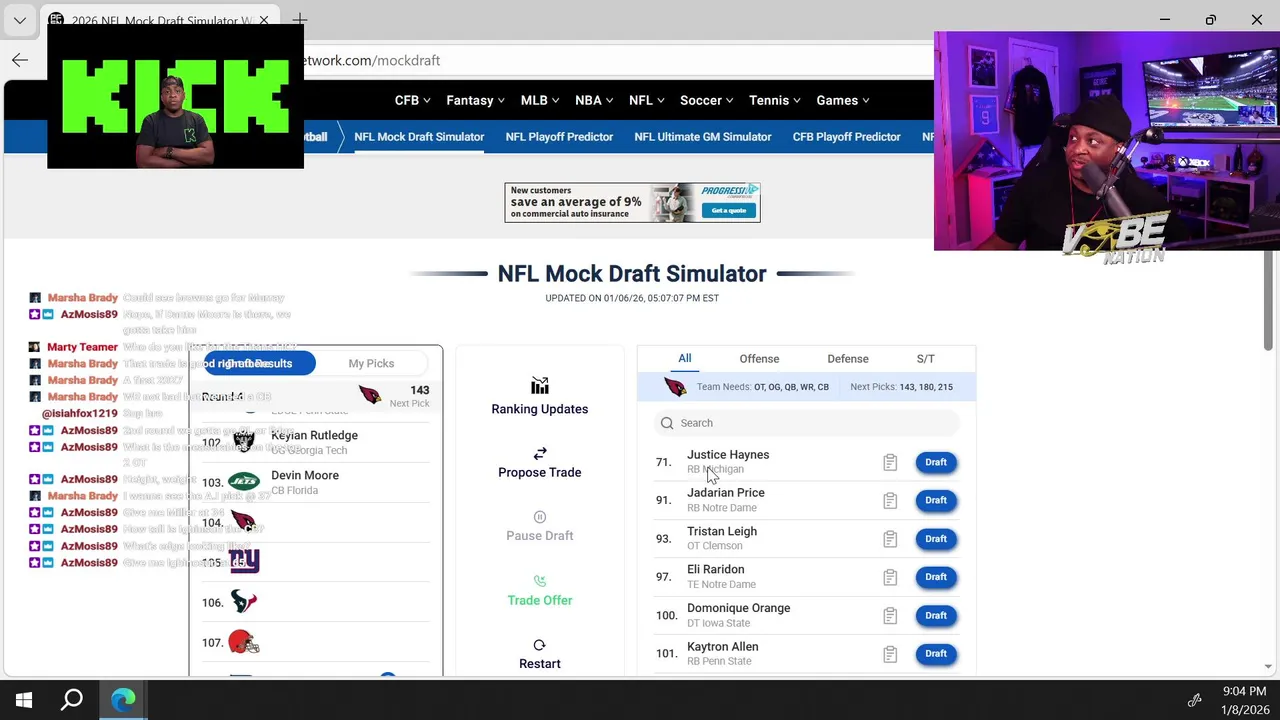Open NFL Ultimate GM Simulator nav link
Viewport: 1280px width, 720px height.
(703, 137)
